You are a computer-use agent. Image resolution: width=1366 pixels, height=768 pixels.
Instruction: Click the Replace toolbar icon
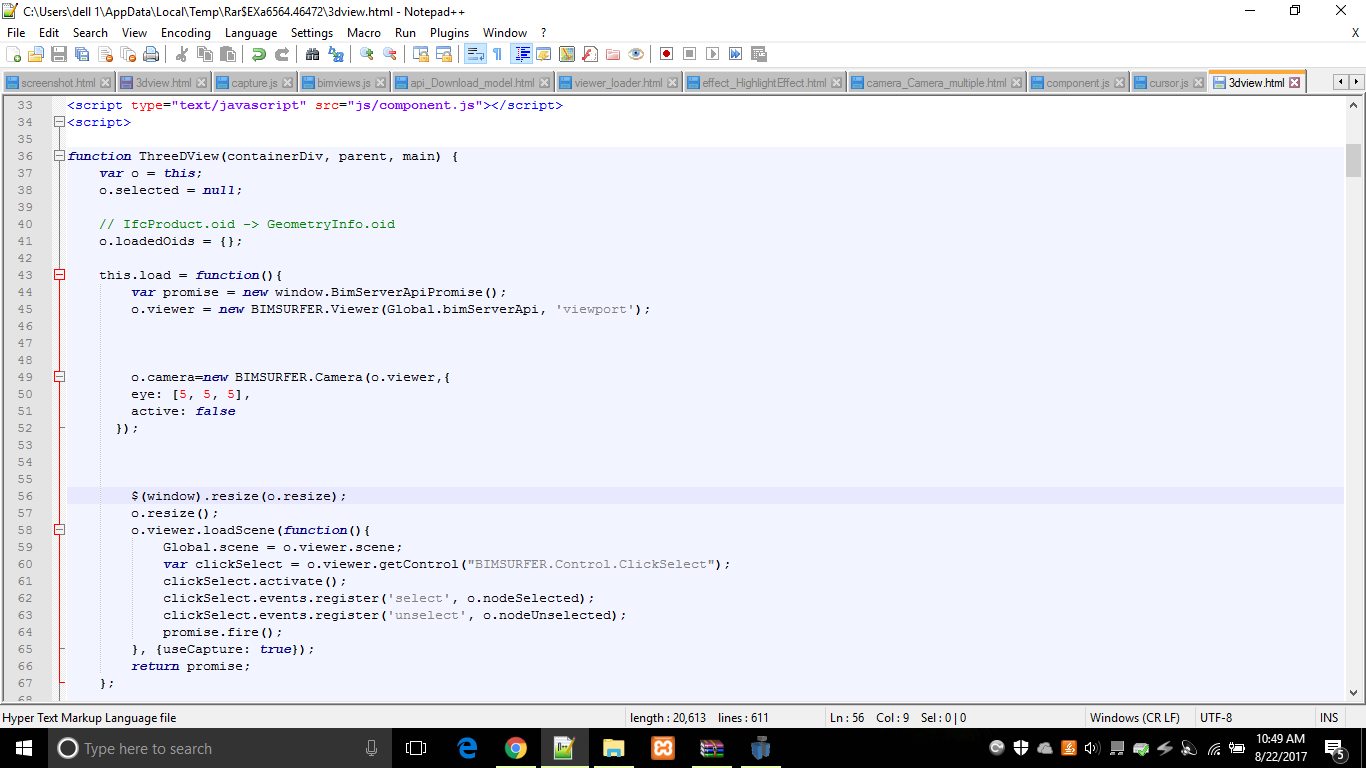click(x=337, y=53)
